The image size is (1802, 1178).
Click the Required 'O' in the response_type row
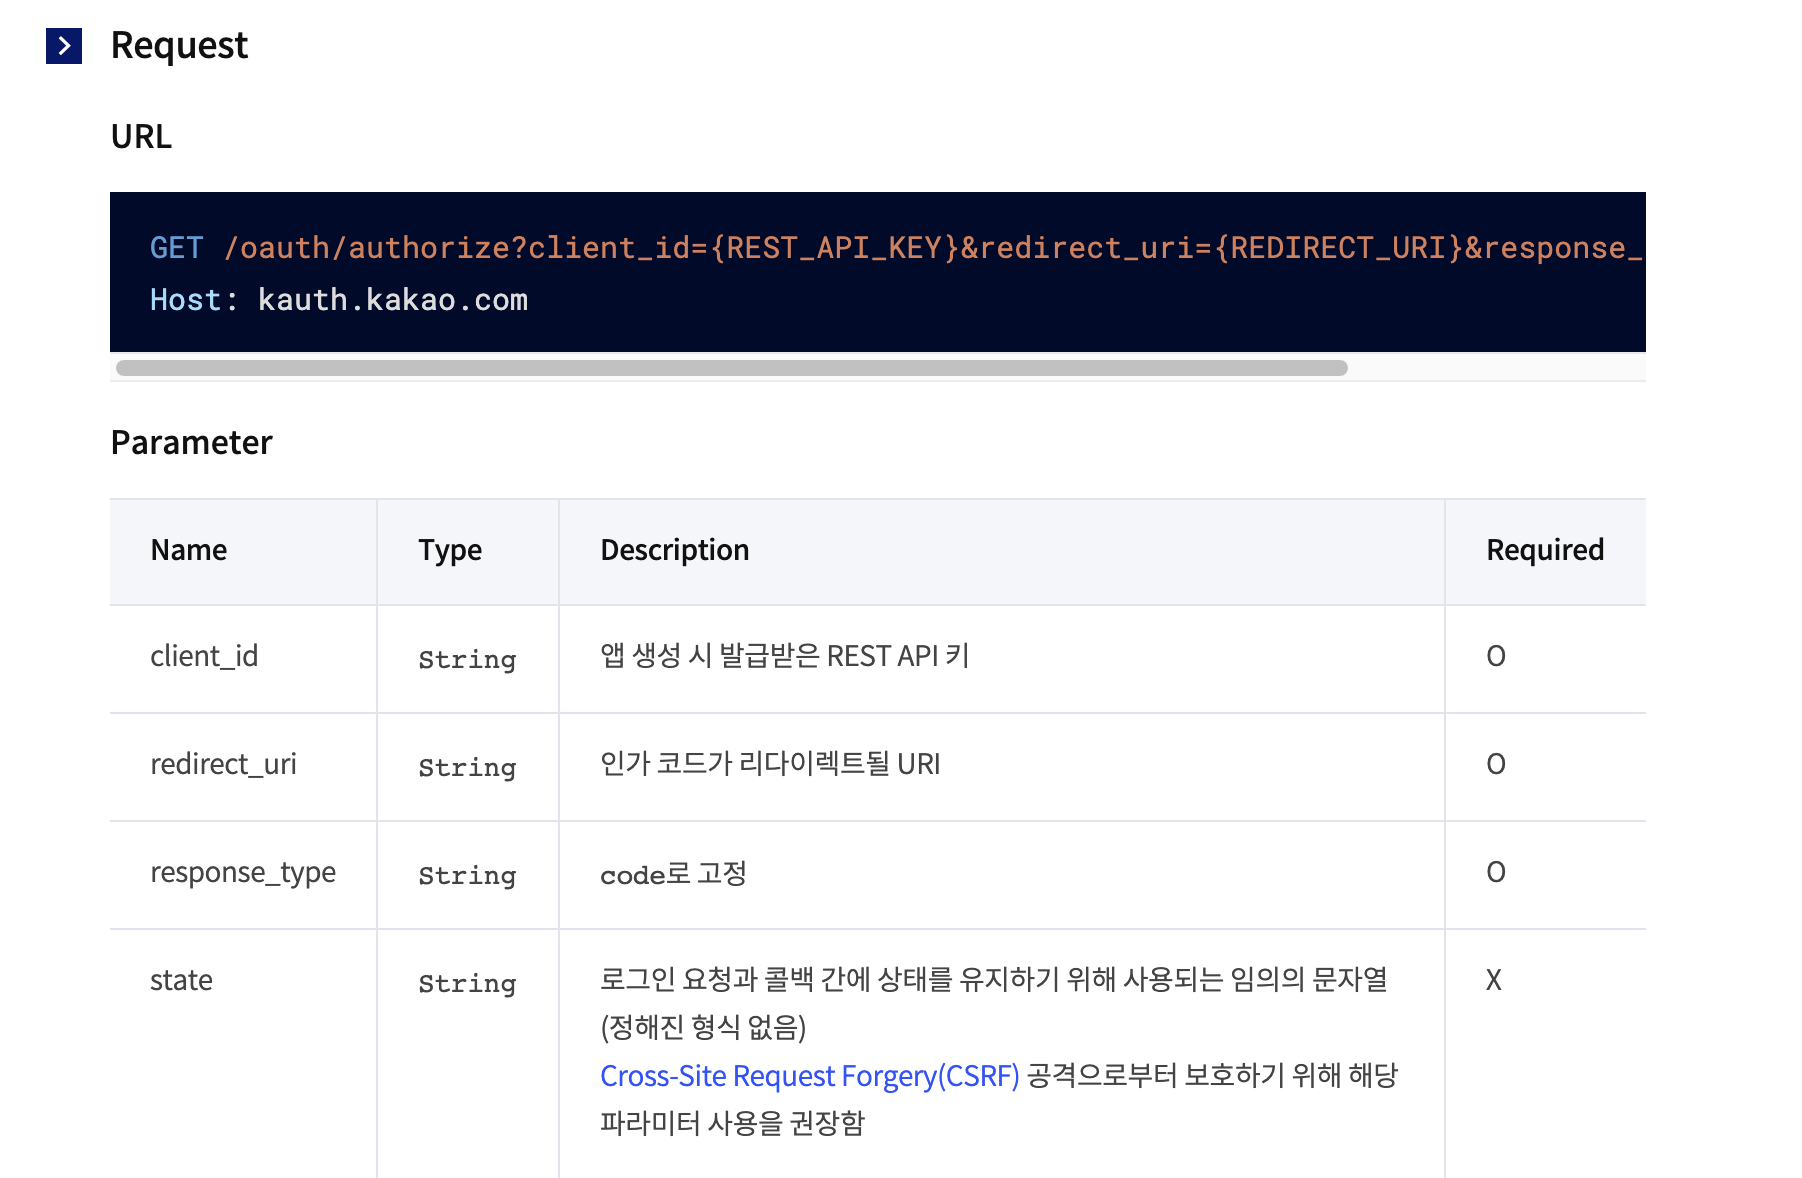click(x=1496, y=872)
